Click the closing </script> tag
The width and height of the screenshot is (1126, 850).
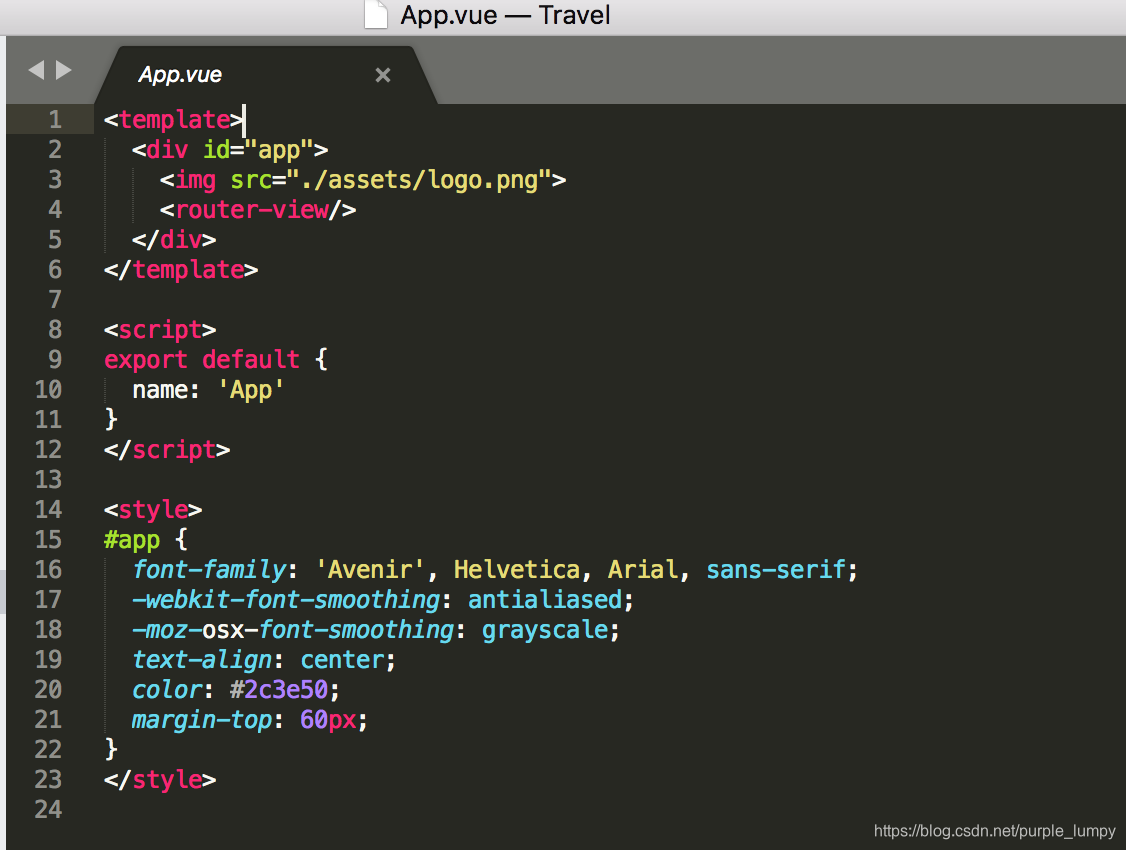tap(167, 450)
